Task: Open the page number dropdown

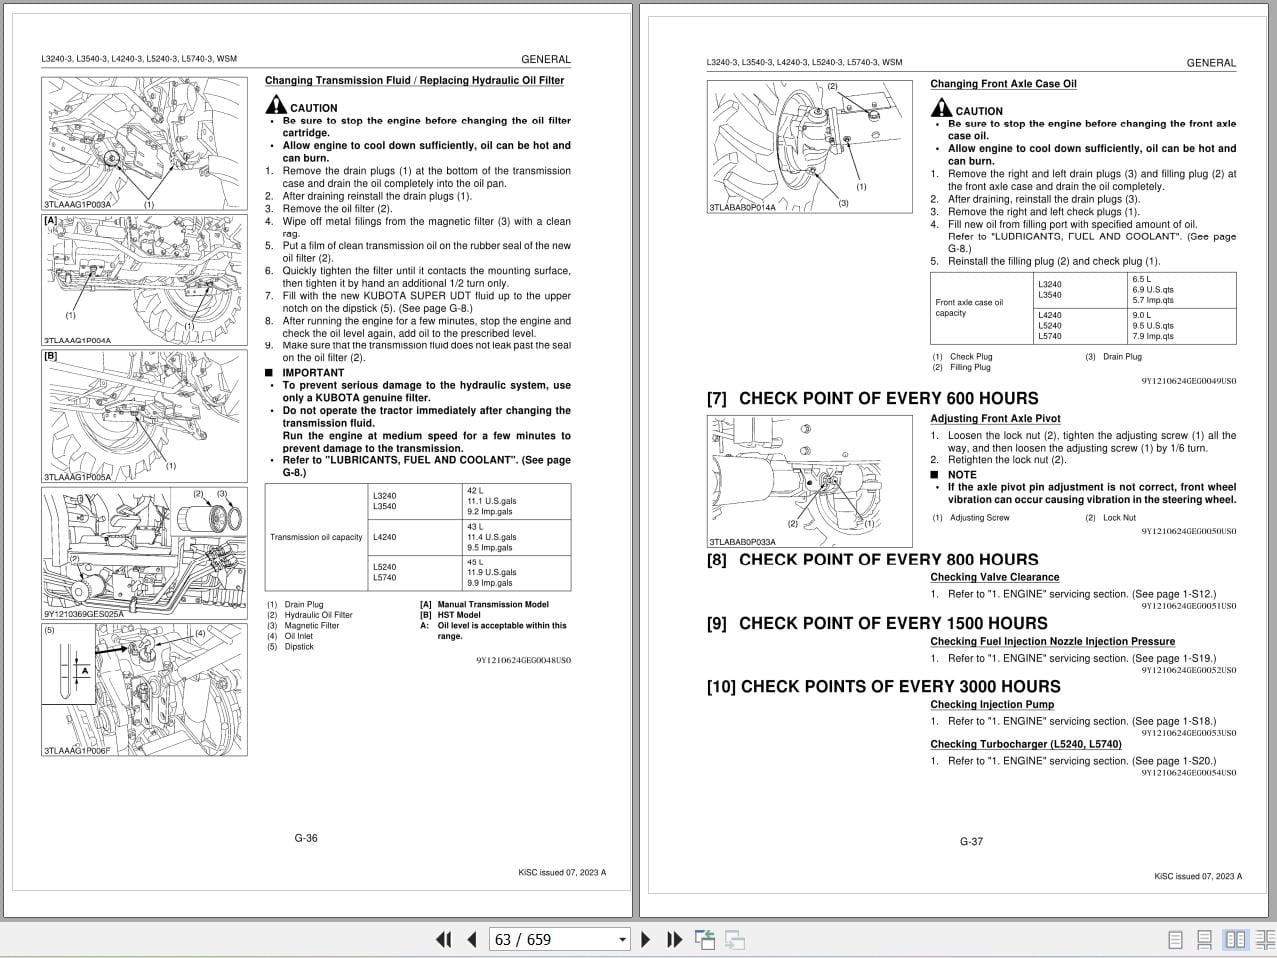Action: pyautogui.click(x=620, y=940)
